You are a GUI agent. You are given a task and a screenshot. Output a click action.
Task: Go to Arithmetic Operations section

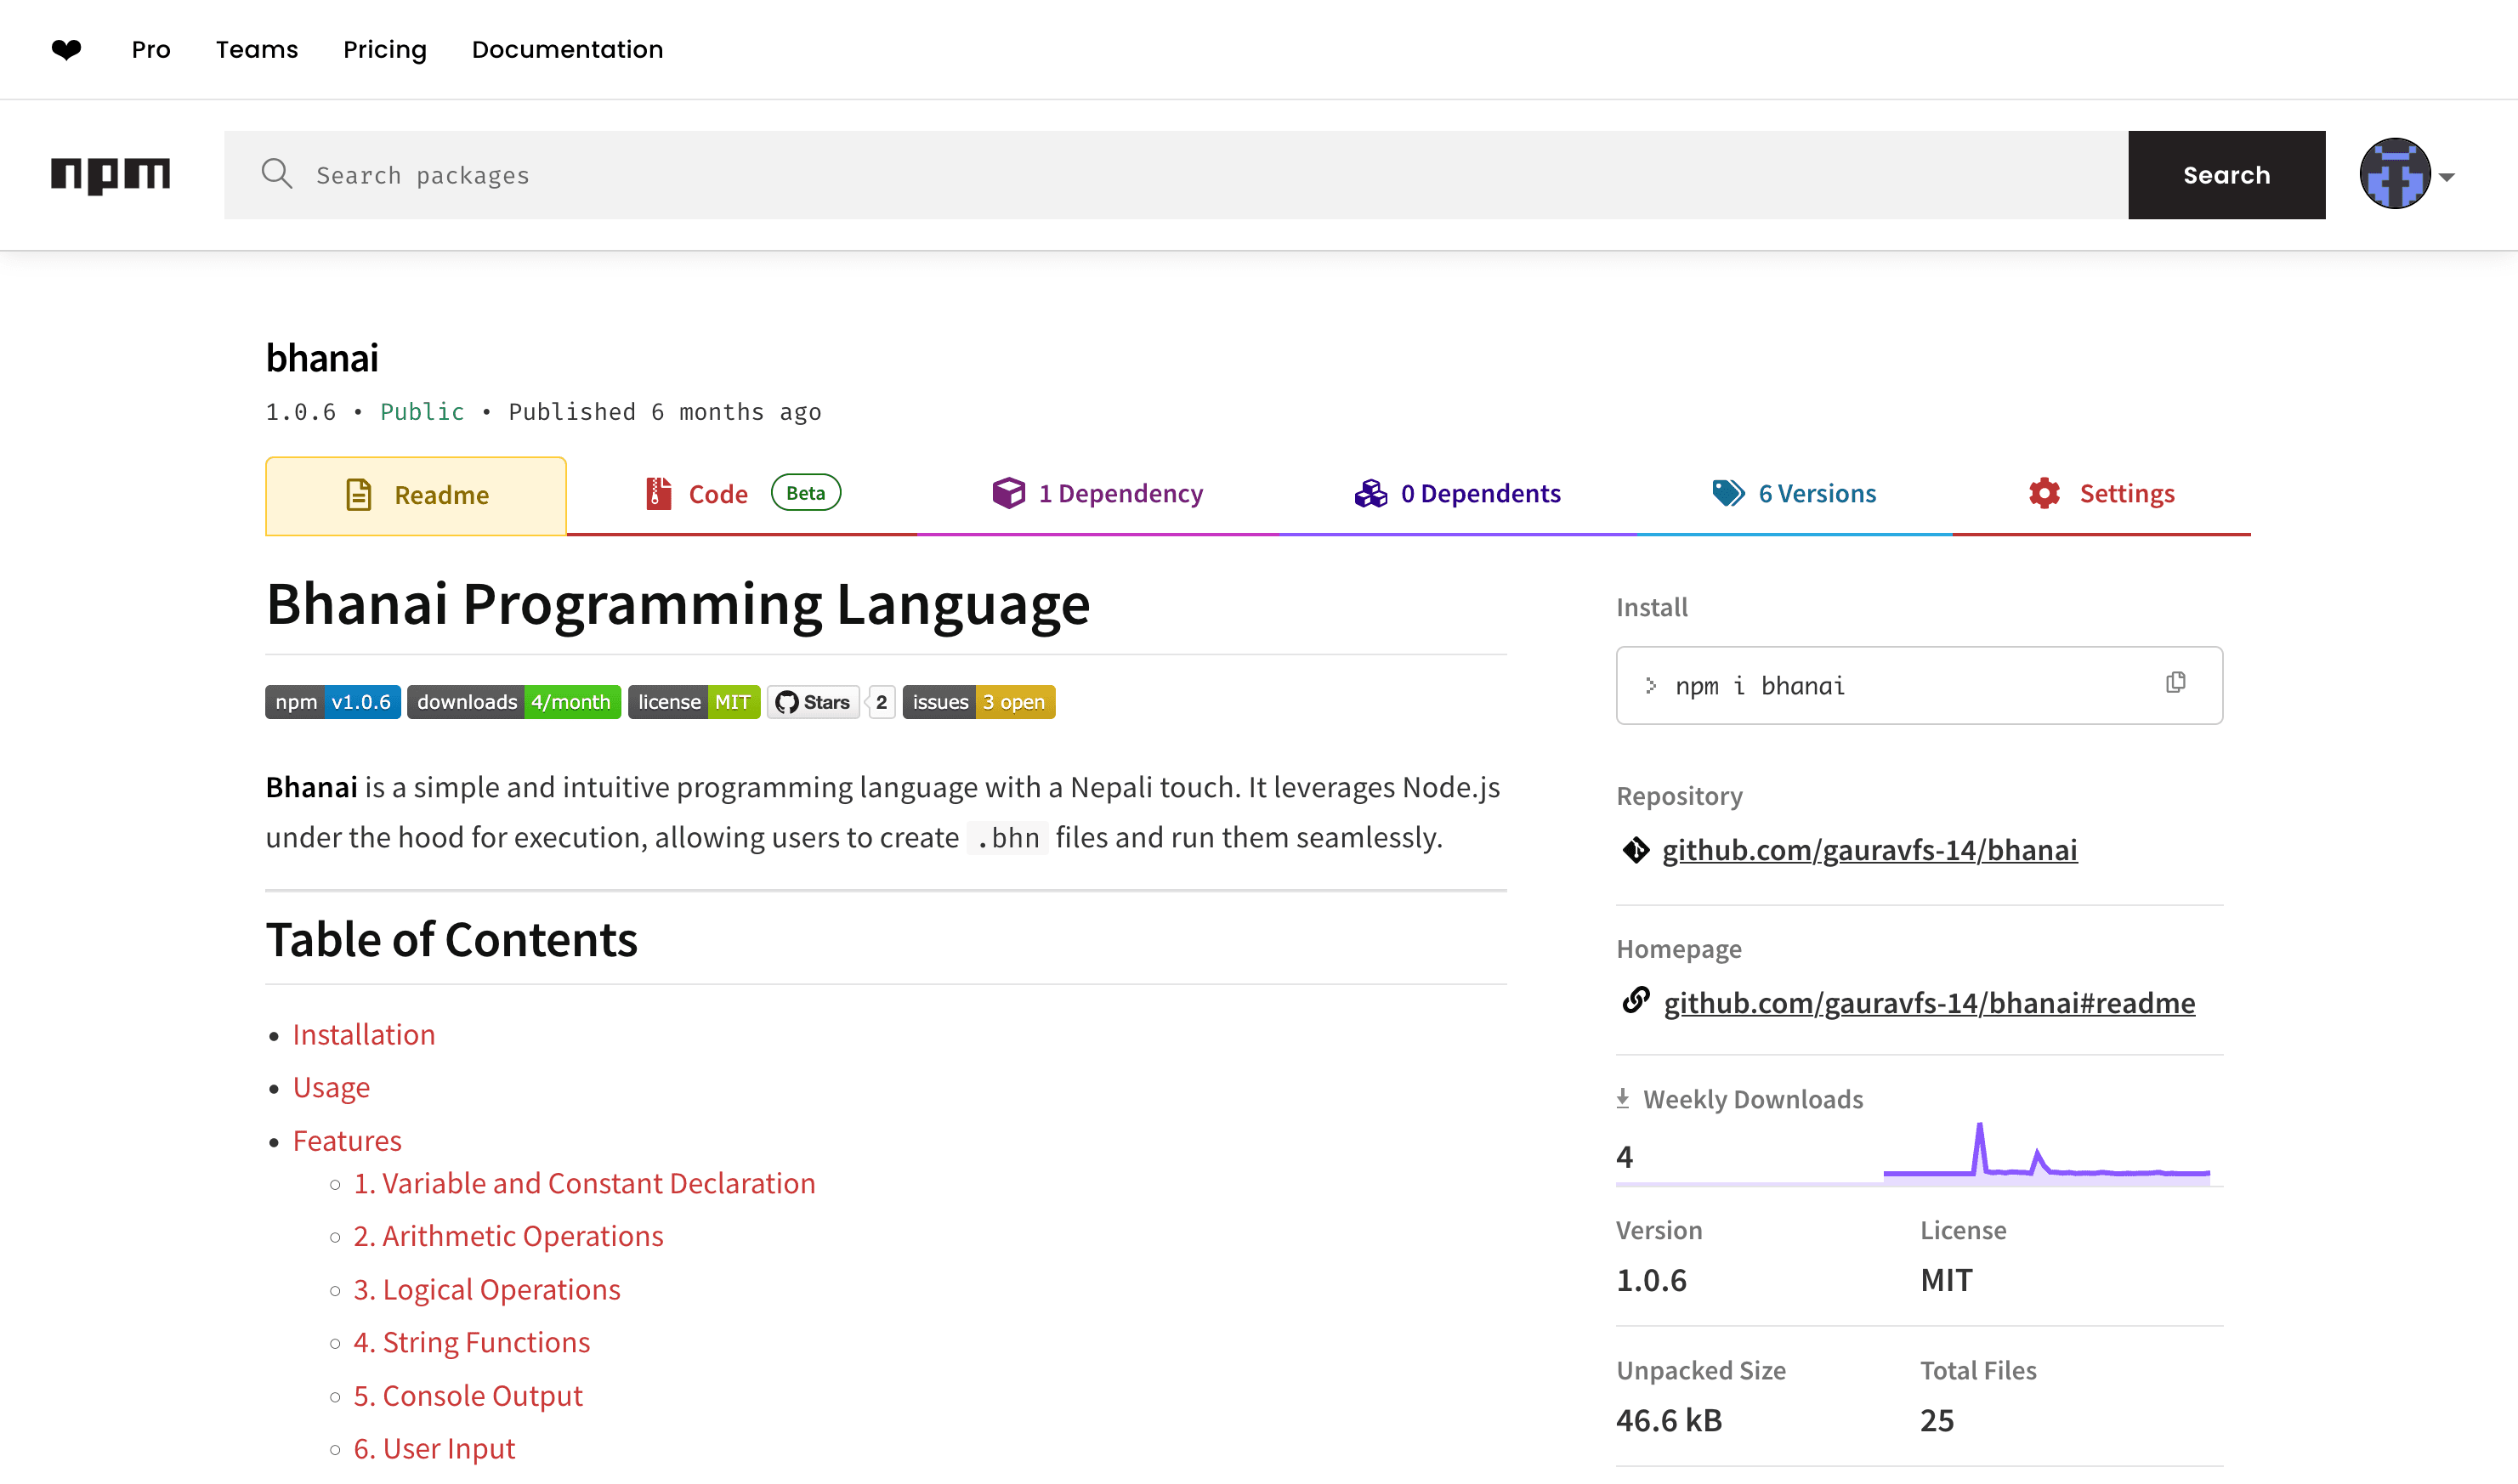tap(508, 1236)
